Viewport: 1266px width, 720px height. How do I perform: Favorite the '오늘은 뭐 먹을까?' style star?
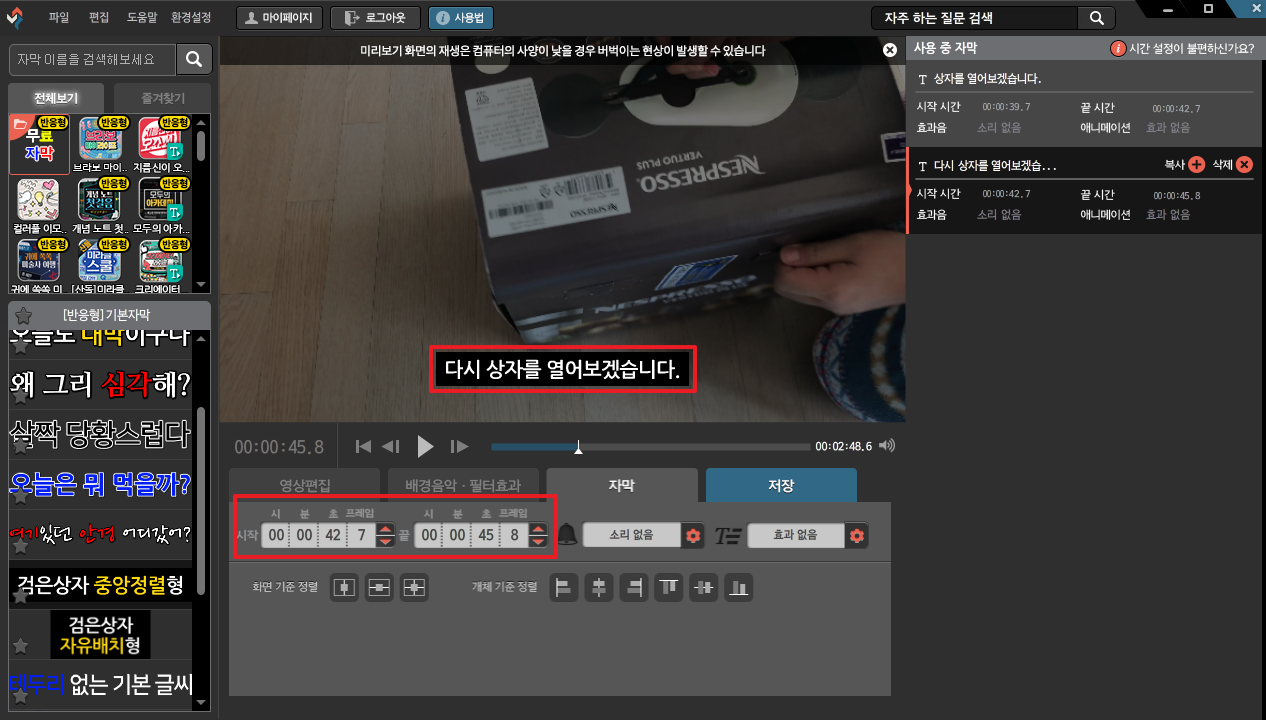click(20, 498)
